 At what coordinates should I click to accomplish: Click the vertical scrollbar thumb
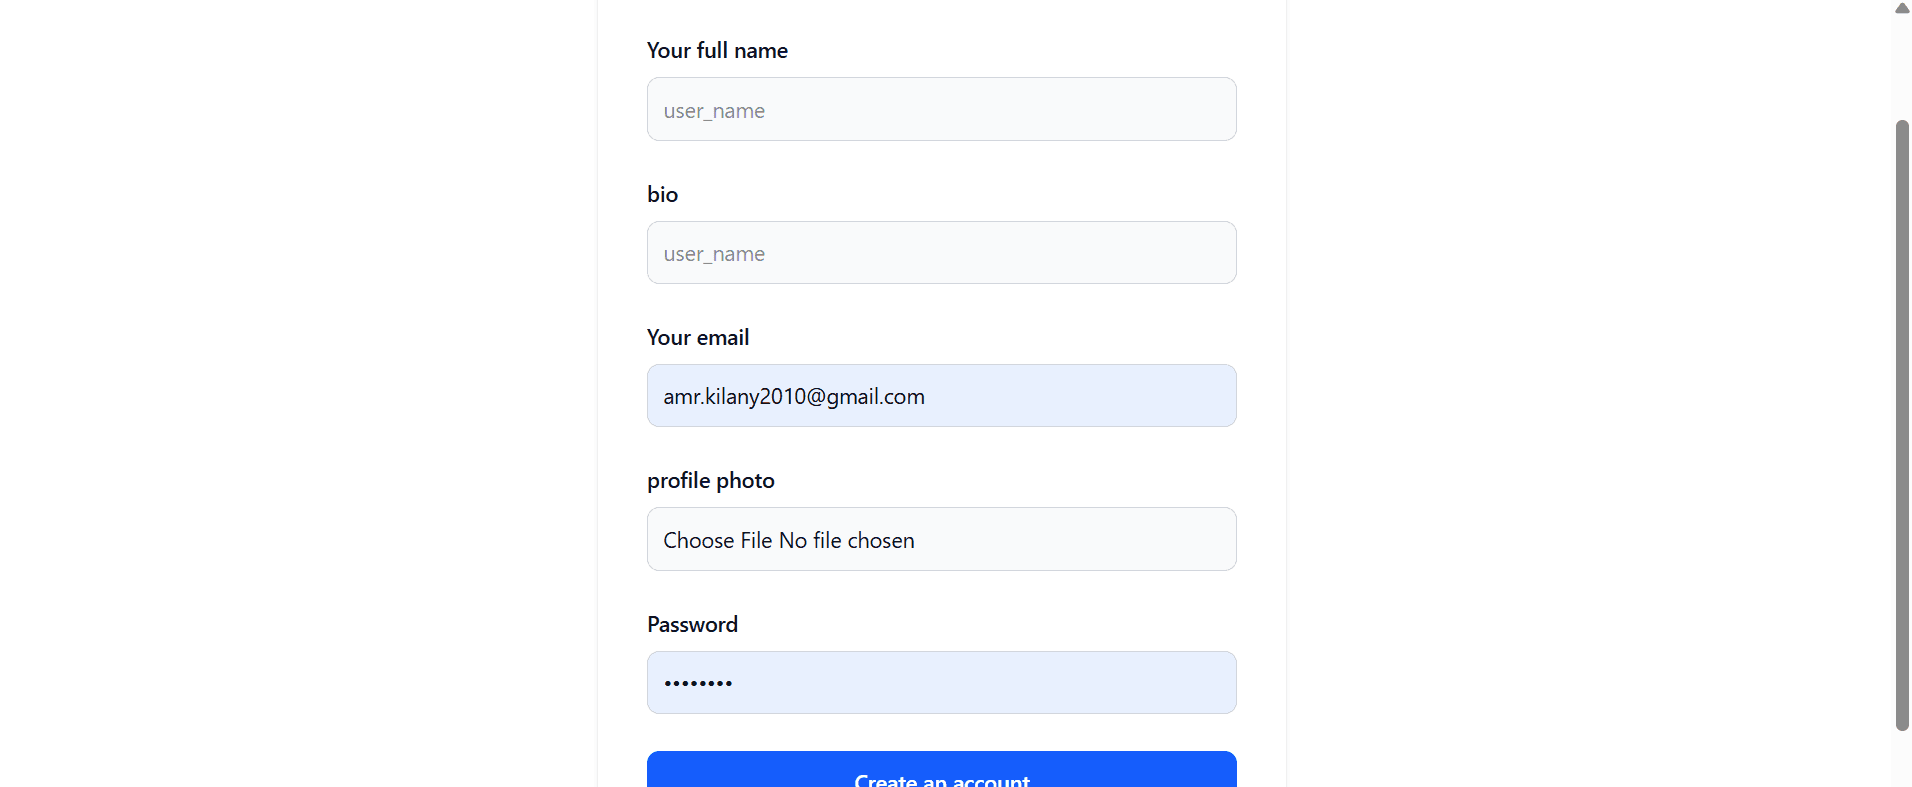click(1902, 425)
